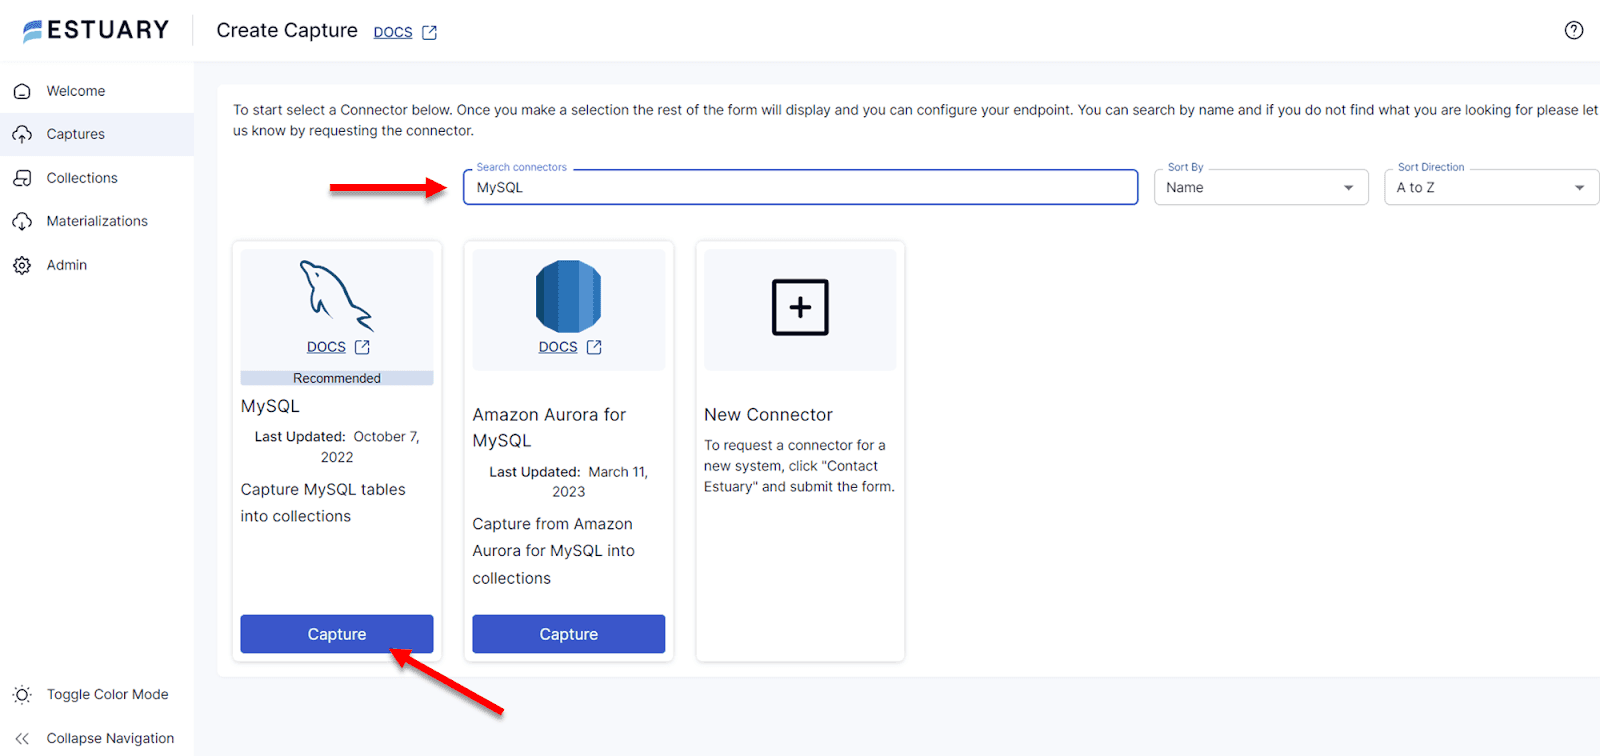The height and width of the screenshot is (756, 1600).
Task: Open DOCS link beside Create Capture
Action: pos(393,32)
